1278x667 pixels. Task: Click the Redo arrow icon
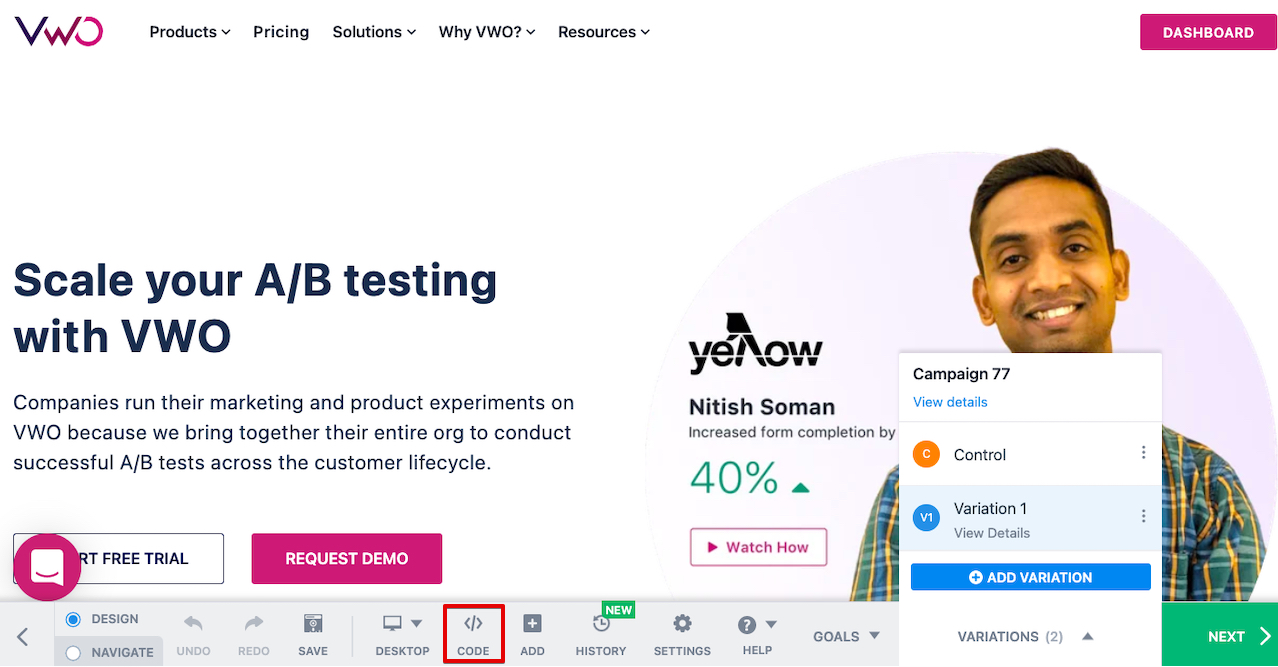pyautogui.click(x=254, y=624)
